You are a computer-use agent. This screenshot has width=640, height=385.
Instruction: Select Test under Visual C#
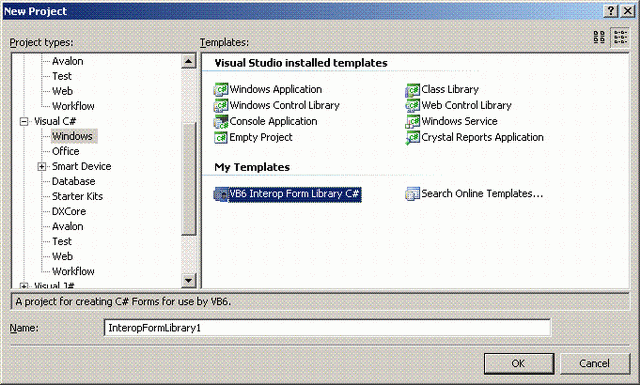pos(62,241)
